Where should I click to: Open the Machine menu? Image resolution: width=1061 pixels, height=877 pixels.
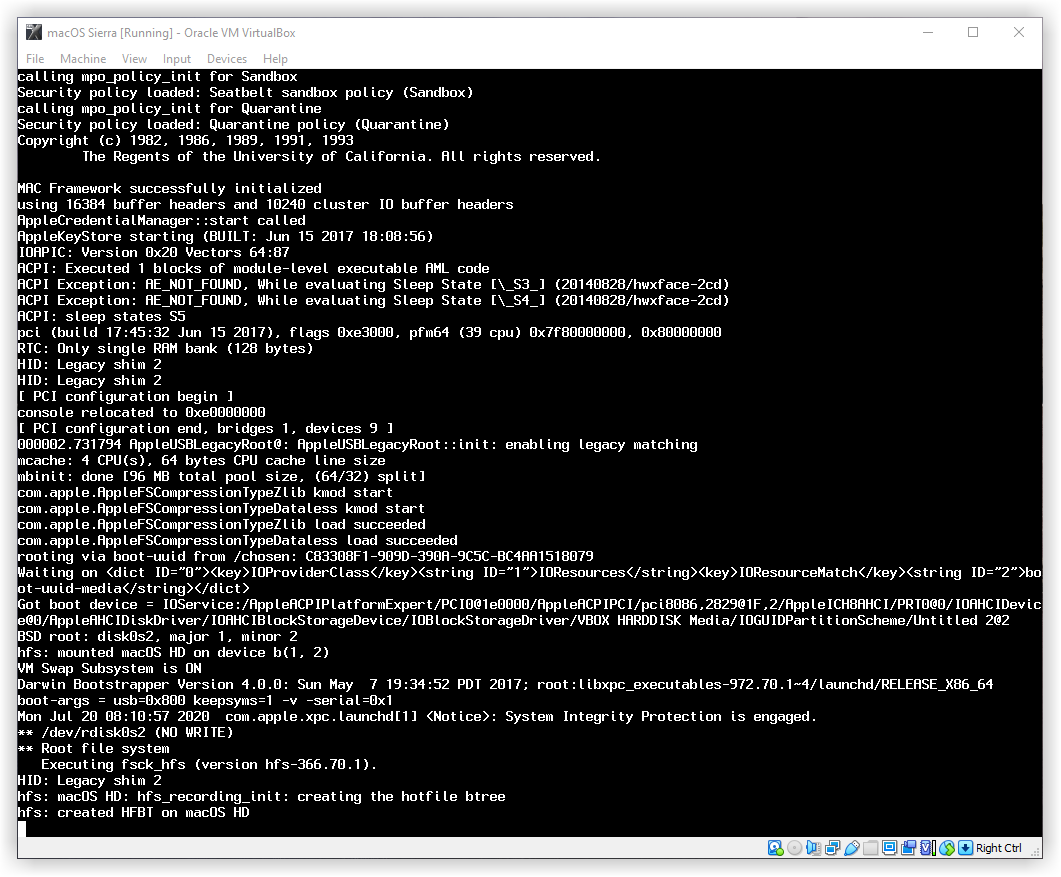click(83, 59)
